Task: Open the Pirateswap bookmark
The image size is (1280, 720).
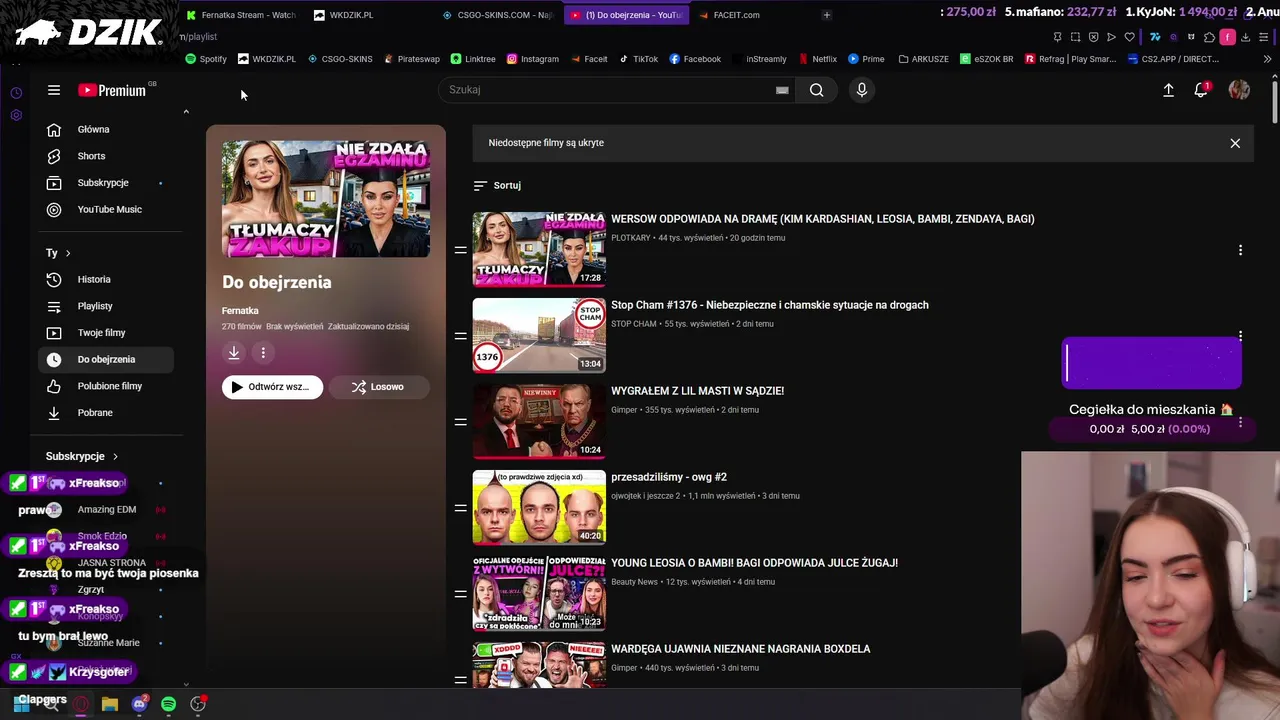Action: (411, 59)
